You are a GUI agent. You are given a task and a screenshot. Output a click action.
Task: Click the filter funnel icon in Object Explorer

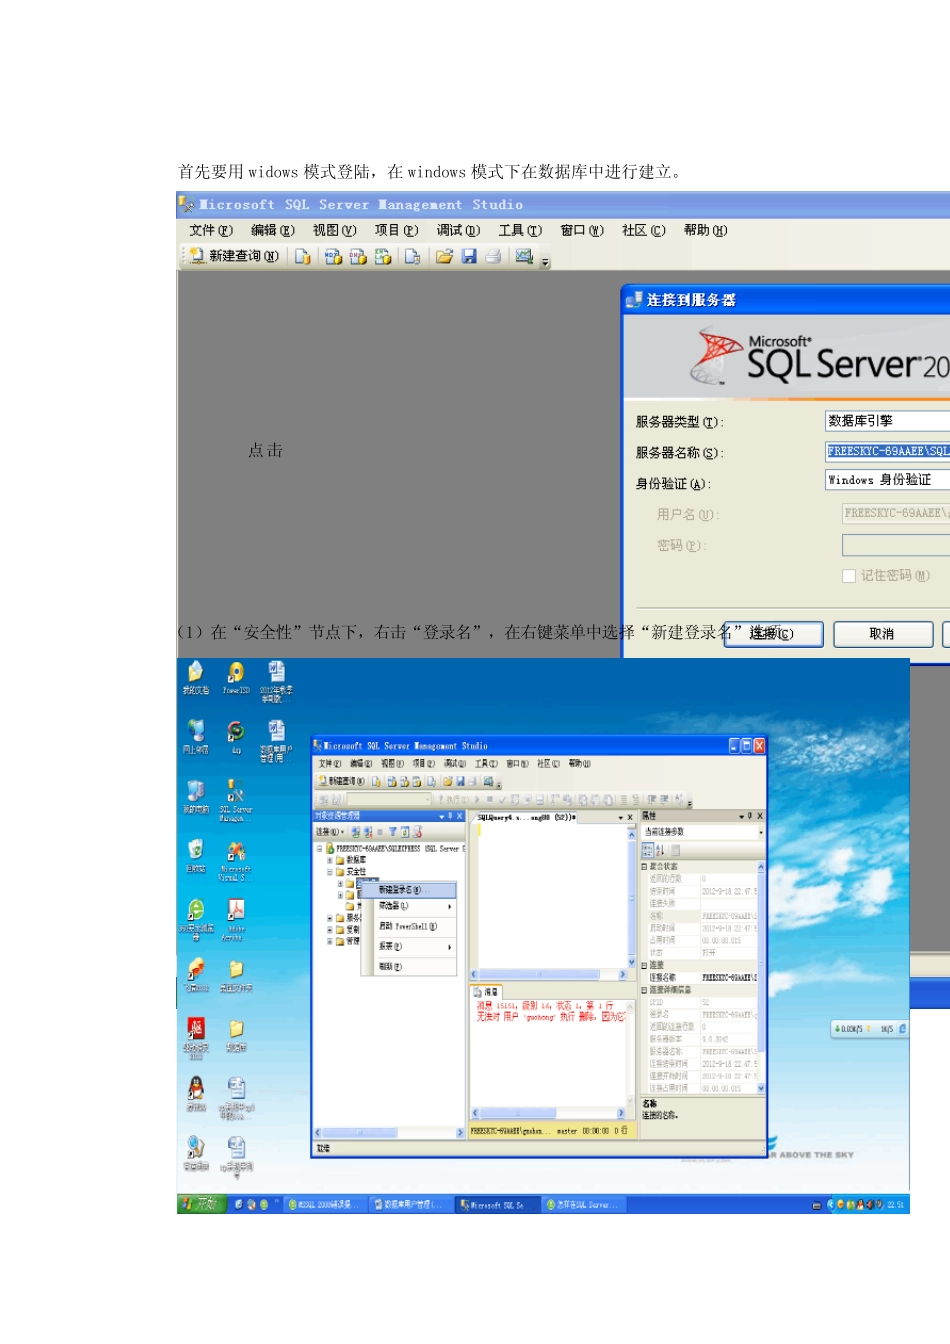393,832
